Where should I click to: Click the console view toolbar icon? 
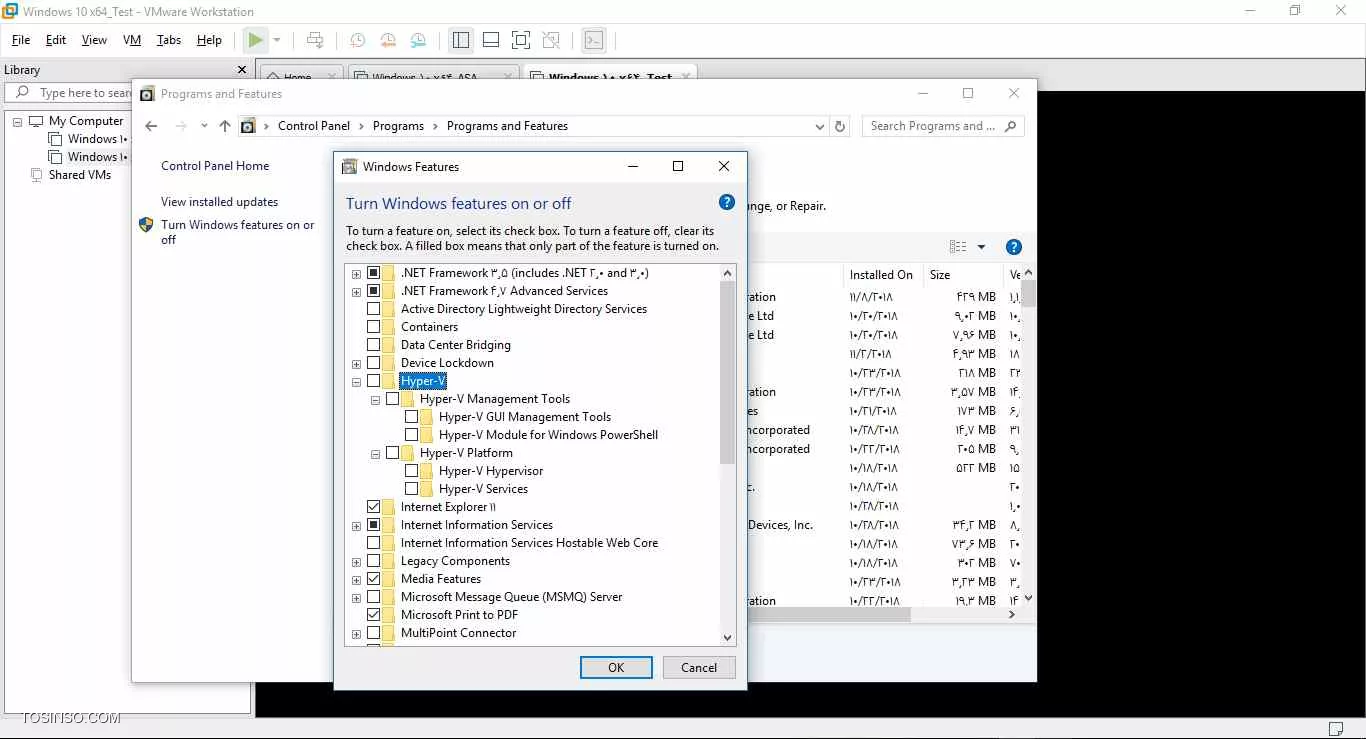pos(594,40)
